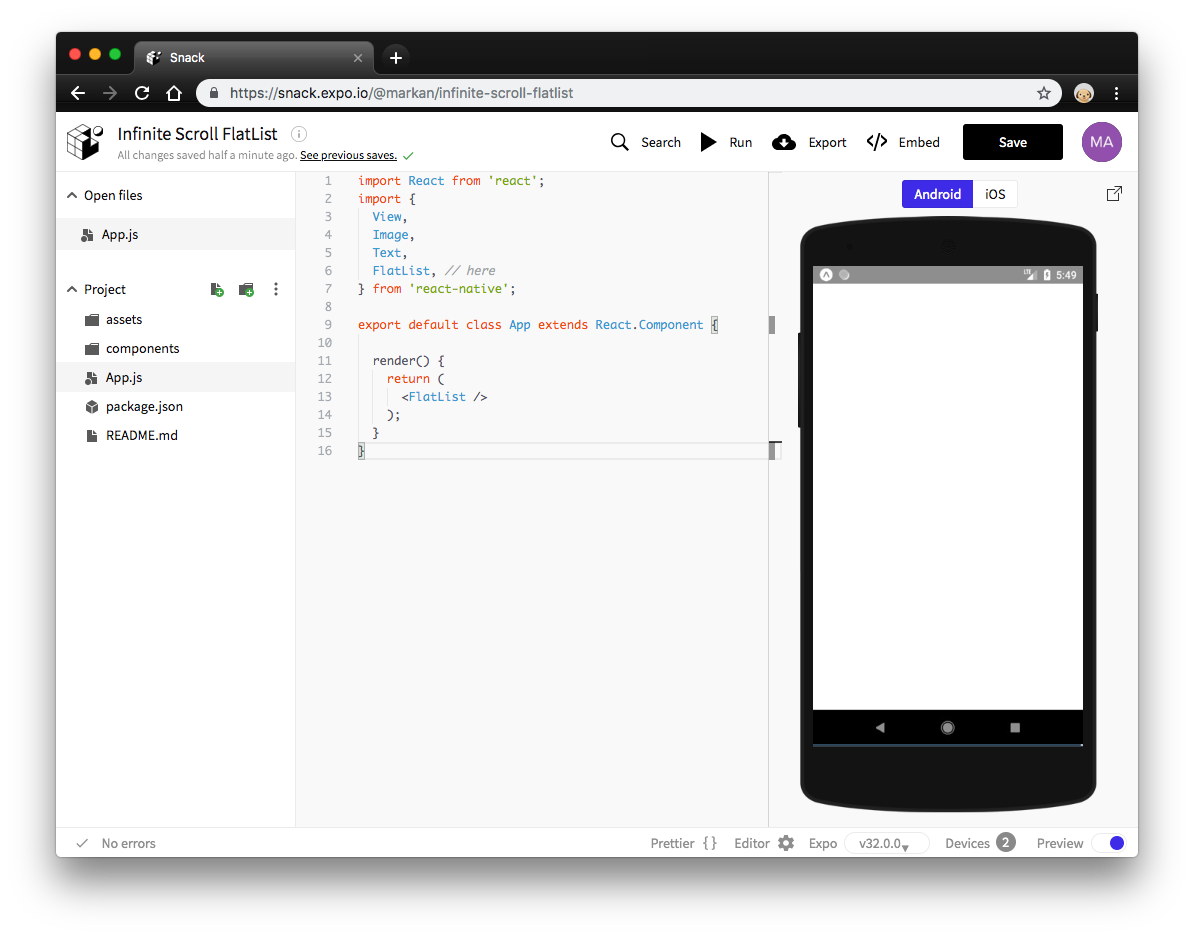1194x937 pixels.
Task: Open preview in a popout window
Action: pos(1114,194)
